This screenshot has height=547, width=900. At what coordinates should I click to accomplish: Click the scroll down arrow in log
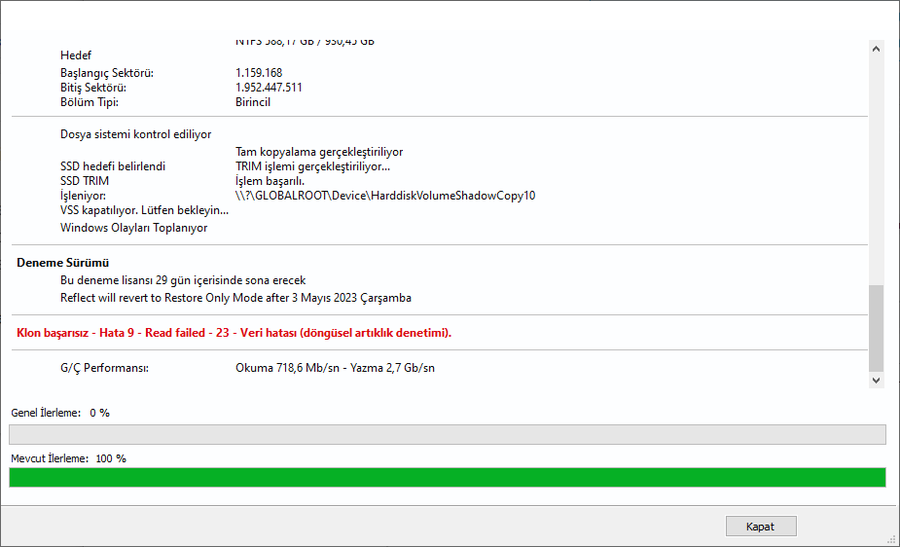876,380
